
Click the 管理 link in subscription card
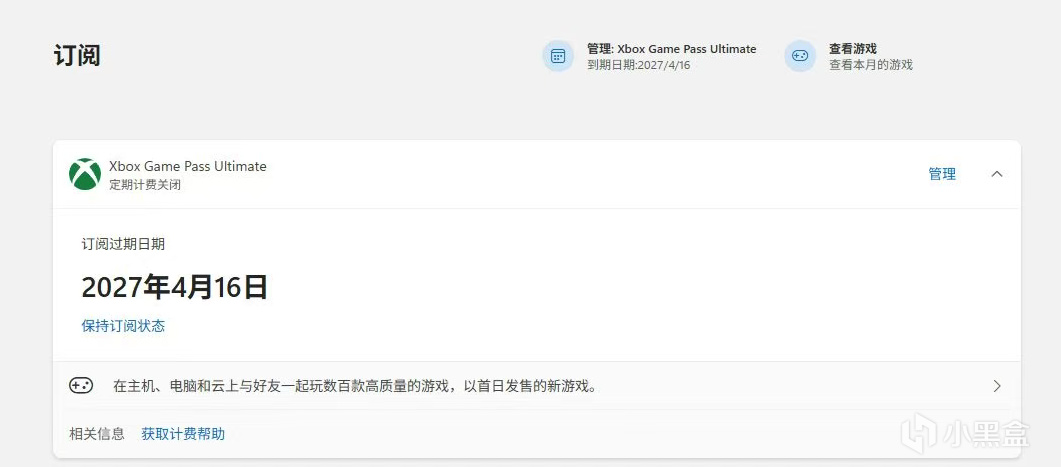[942, 174]
